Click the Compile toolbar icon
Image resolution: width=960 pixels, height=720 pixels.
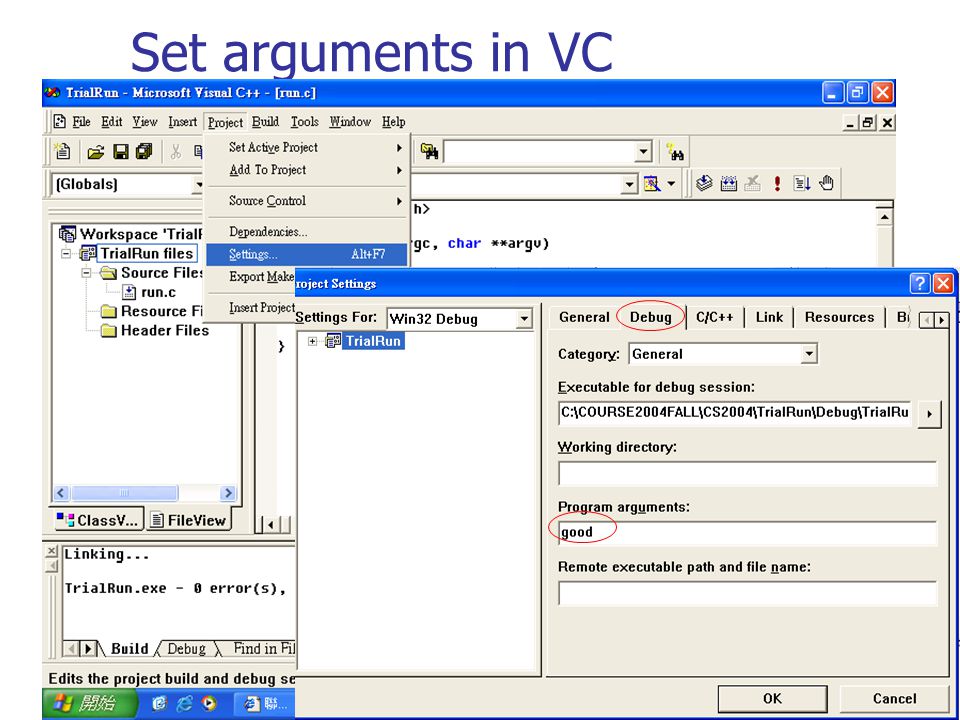coord(704,182)
